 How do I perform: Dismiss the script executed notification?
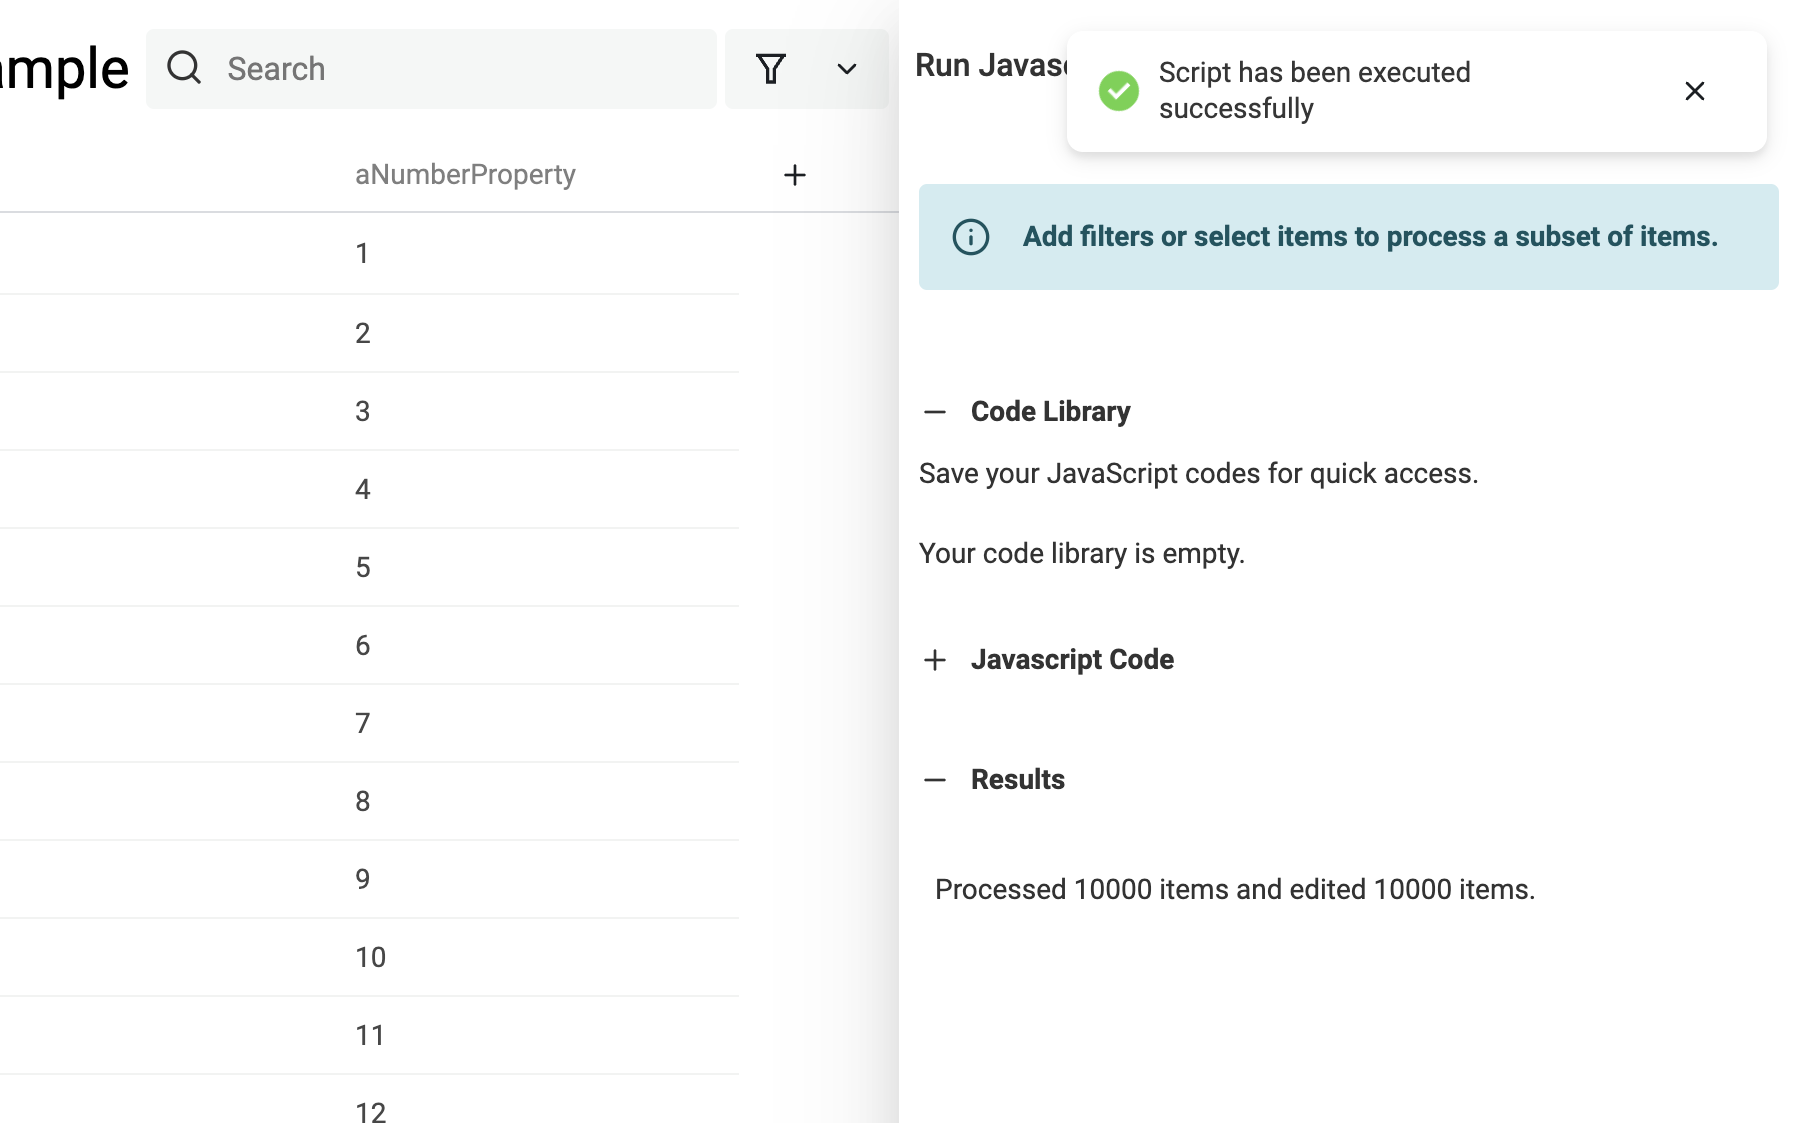pyautogui.click(x=1694, y=91)
